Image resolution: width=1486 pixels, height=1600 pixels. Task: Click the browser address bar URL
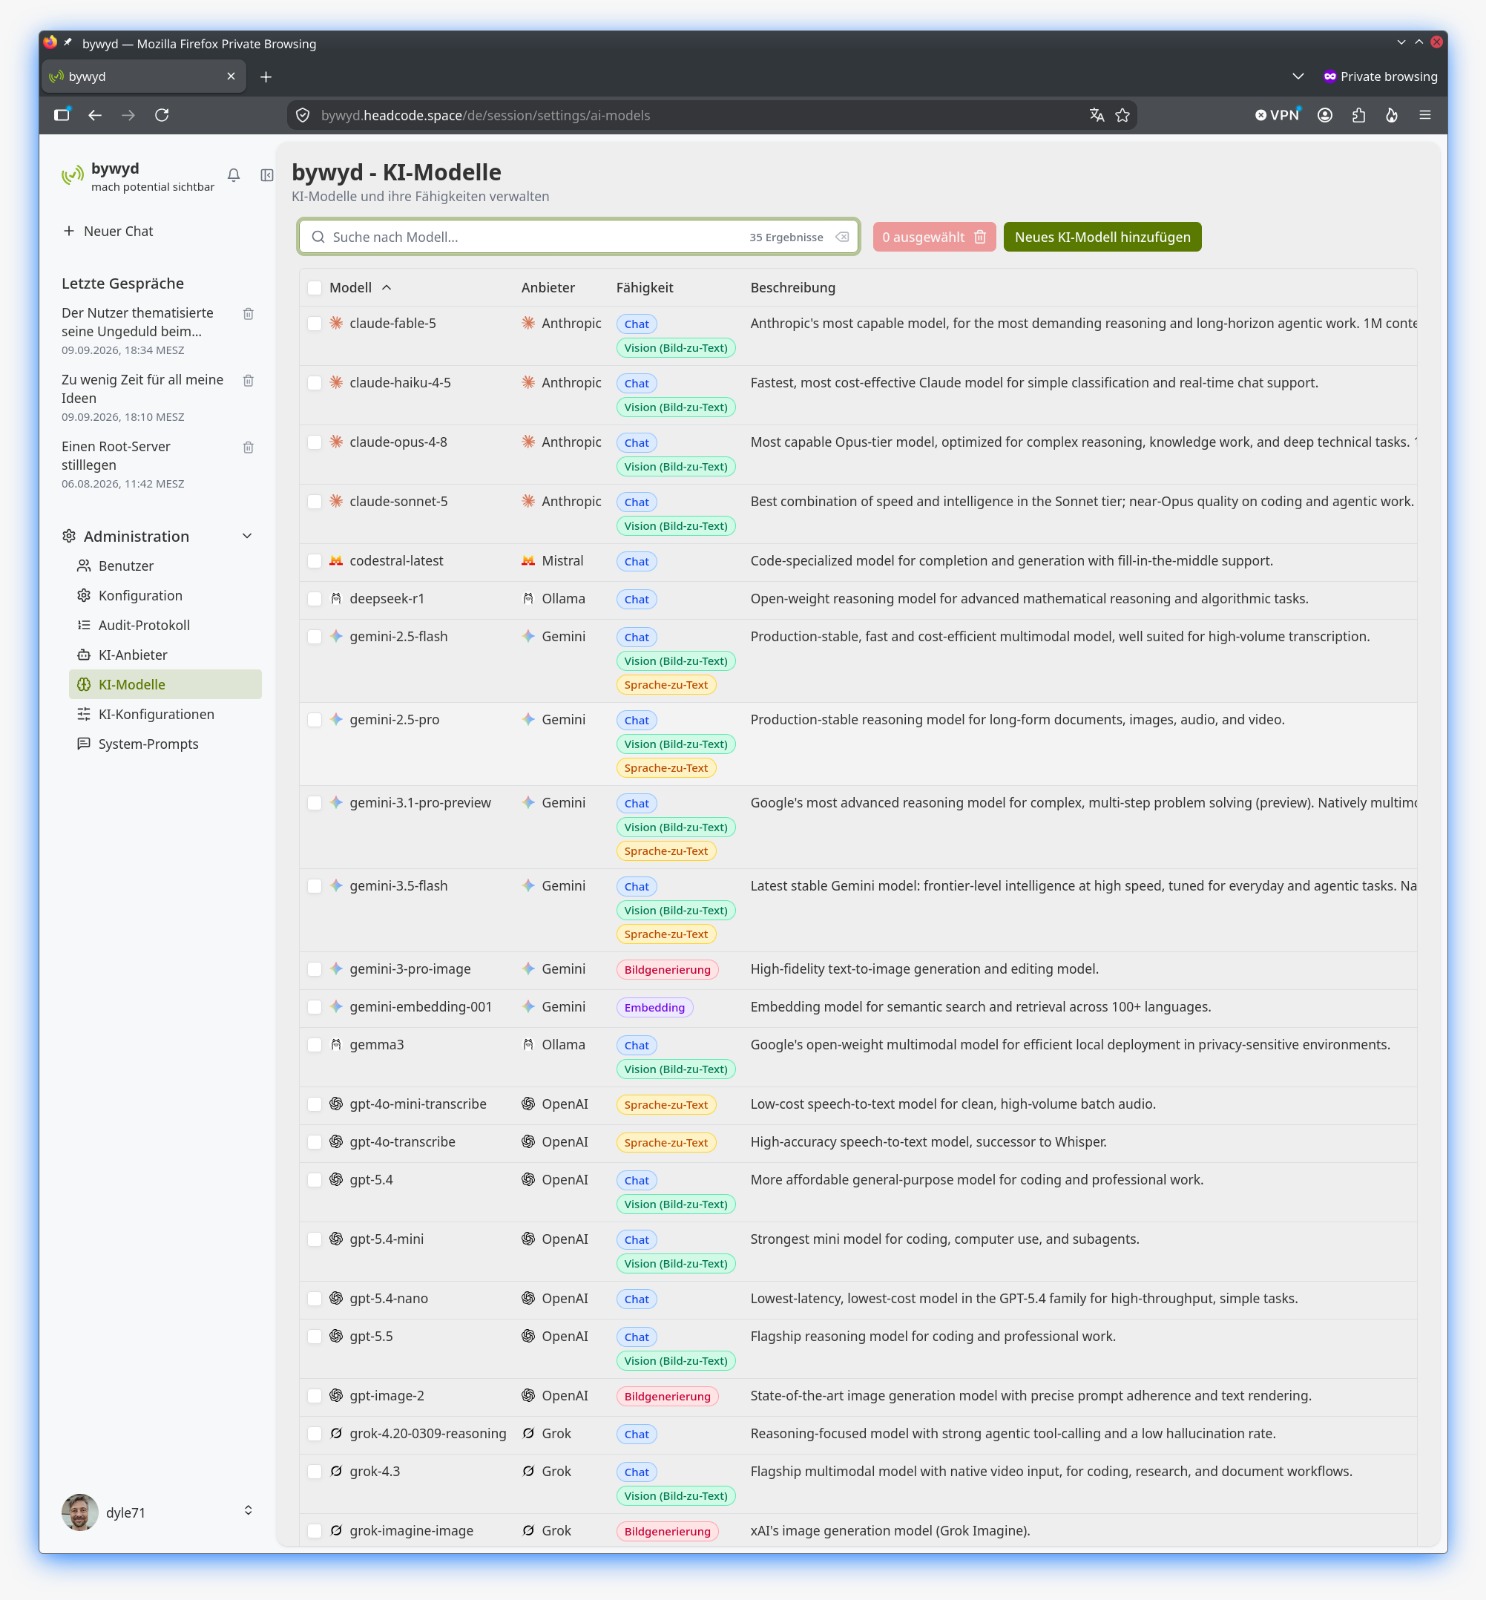486,116
